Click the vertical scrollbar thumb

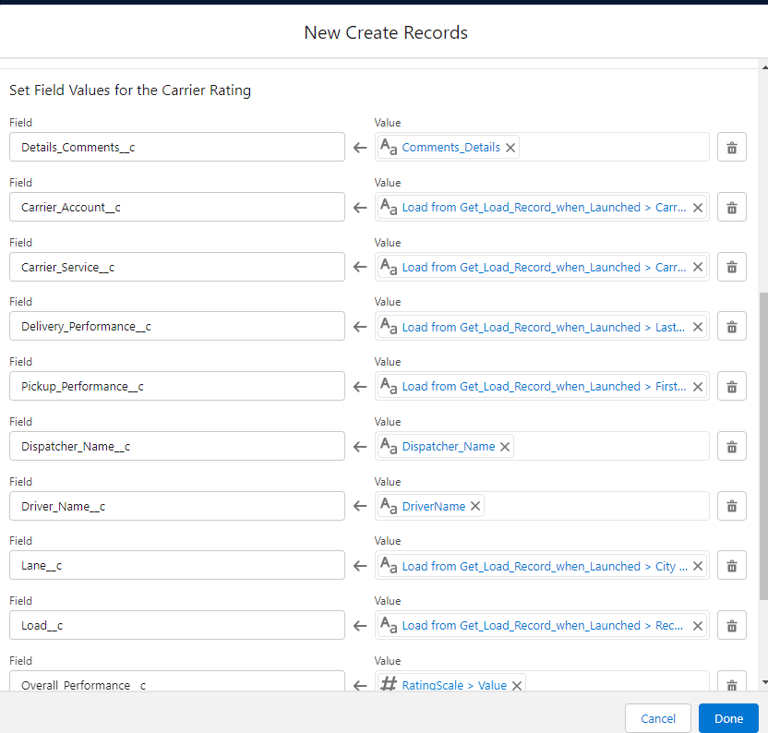764,446
